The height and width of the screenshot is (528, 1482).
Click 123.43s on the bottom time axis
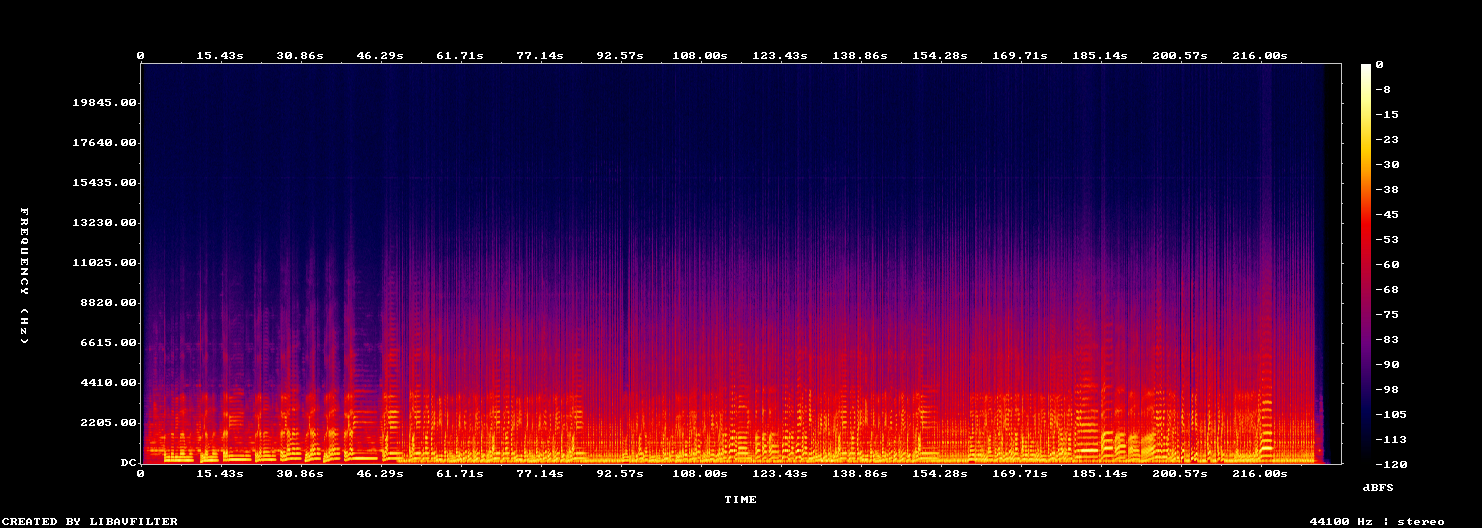tap(780, 473)
